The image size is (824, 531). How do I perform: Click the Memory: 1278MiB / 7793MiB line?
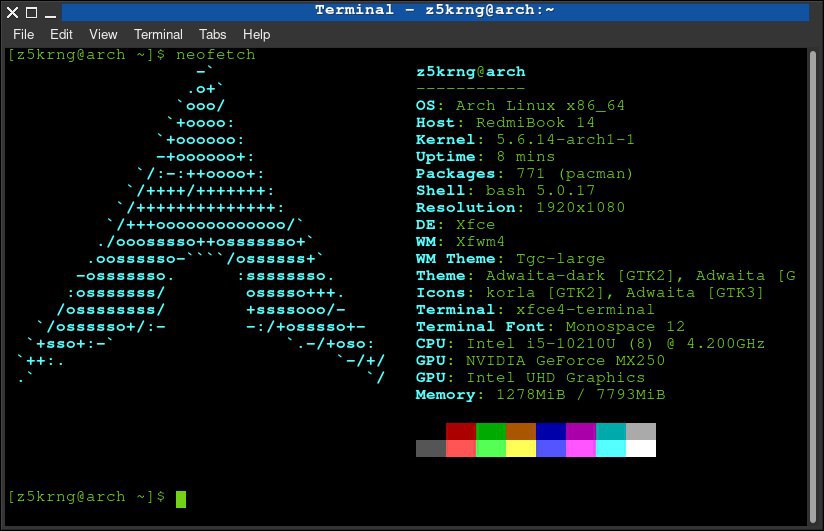click(x=541, y=394)
